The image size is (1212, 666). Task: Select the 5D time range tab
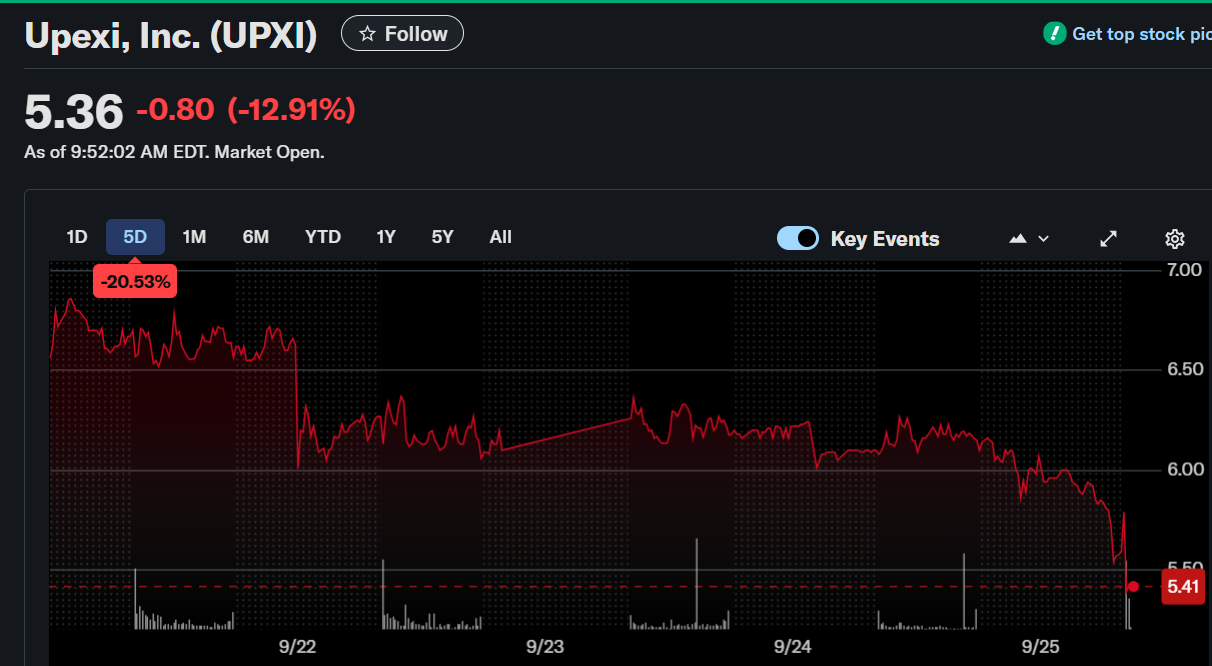135,237
